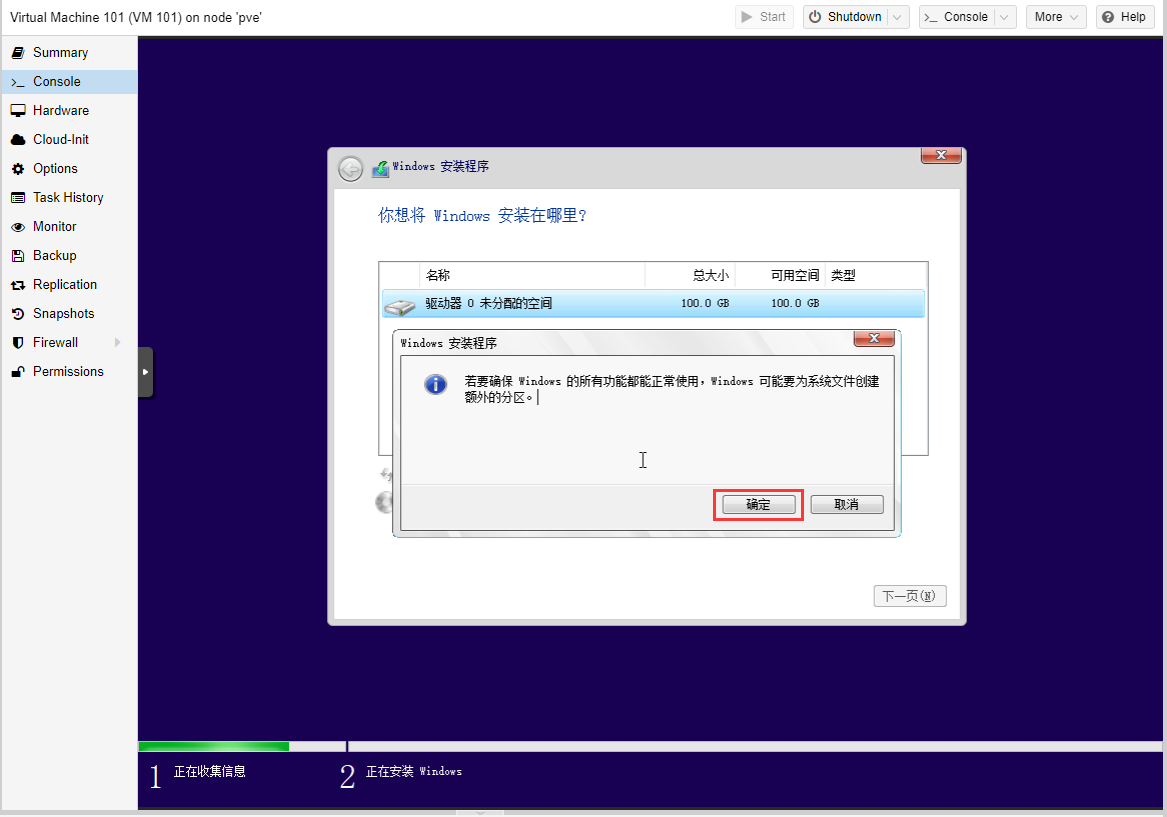Cancel the dialog with 取消 button
The width and height of the screenshot is (1167, 817).
coord(846,505)
